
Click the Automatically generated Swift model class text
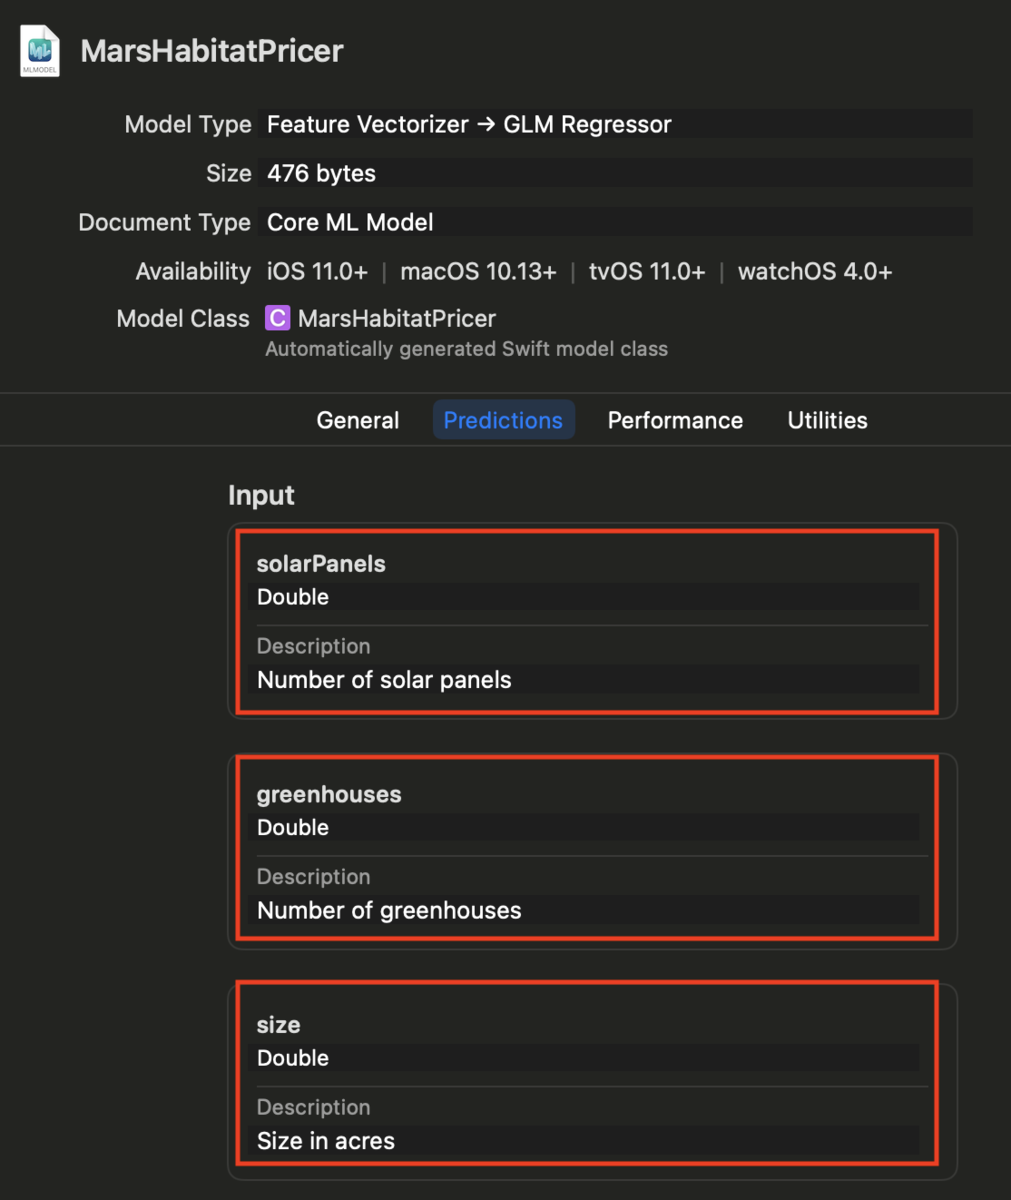point(466,349)
